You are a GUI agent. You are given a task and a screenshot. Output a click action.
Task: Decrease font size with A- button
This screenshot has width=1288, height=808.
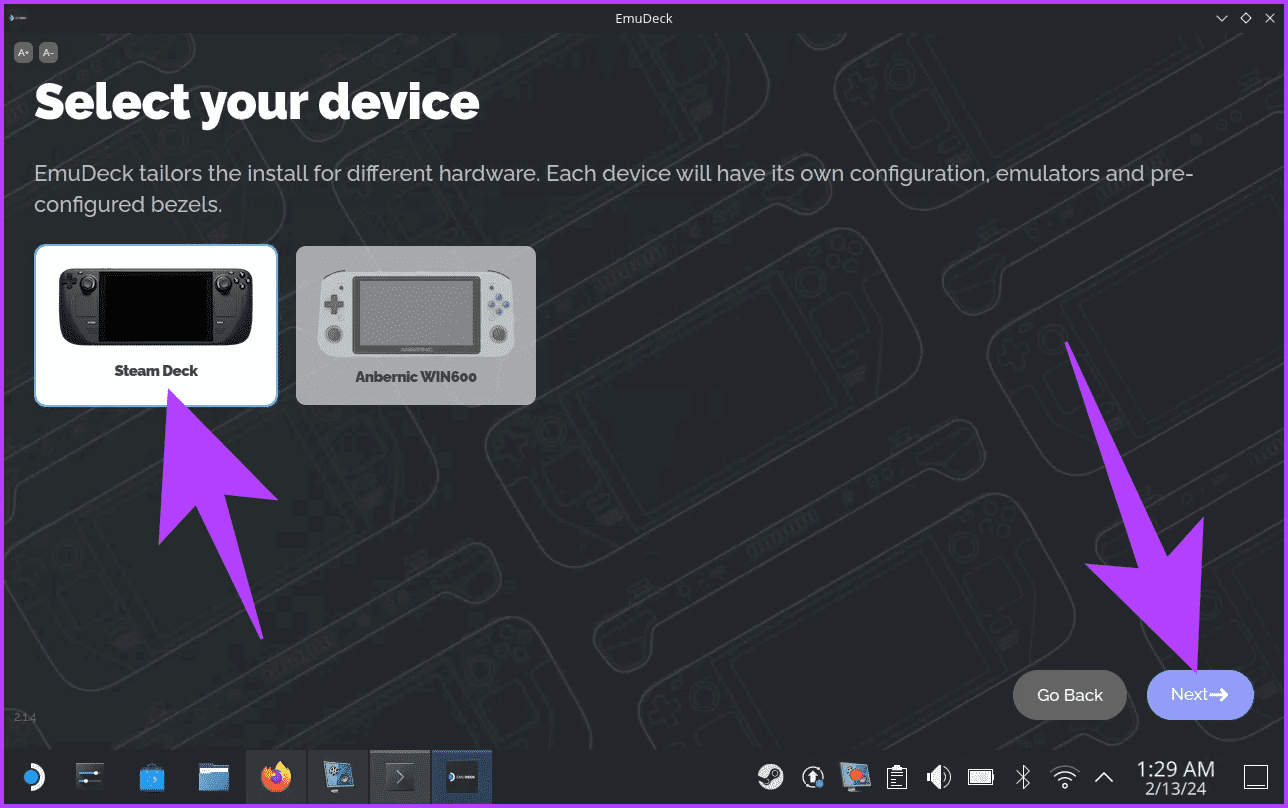(48, 52)
